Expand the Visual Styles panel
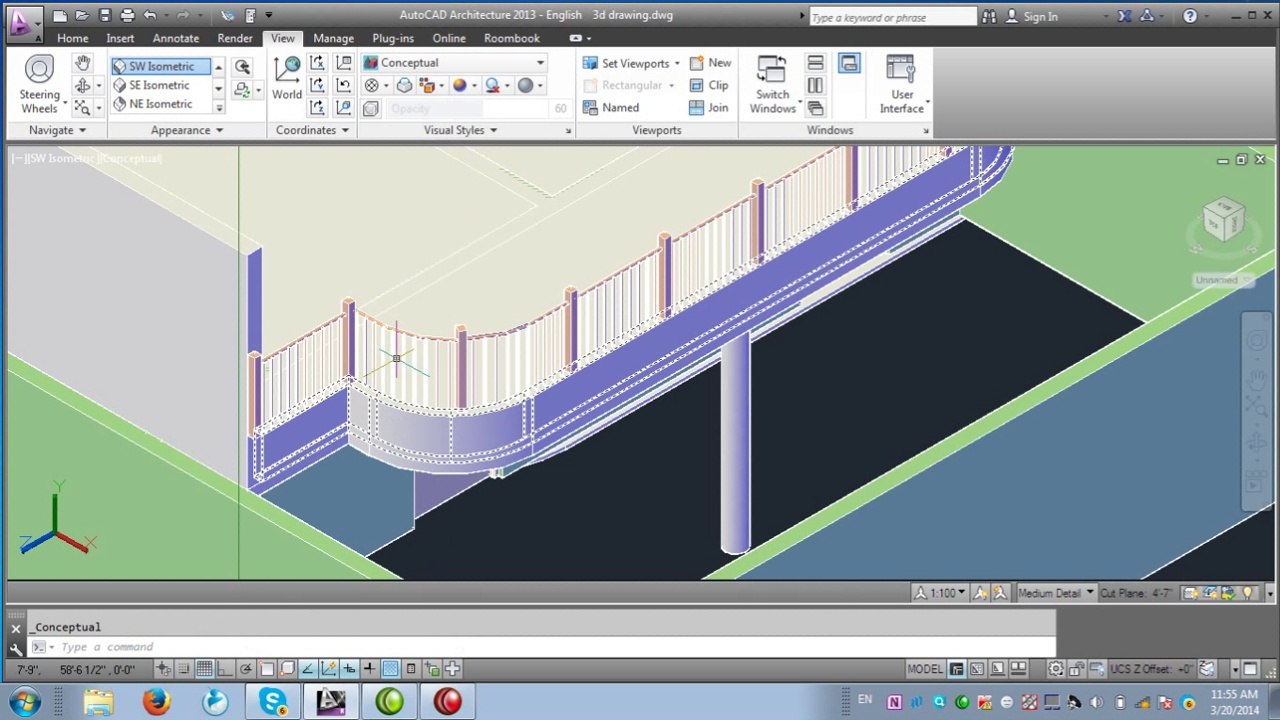This screenshot has width=1280, height=720. pyautogui.click(x=460, y=130)
